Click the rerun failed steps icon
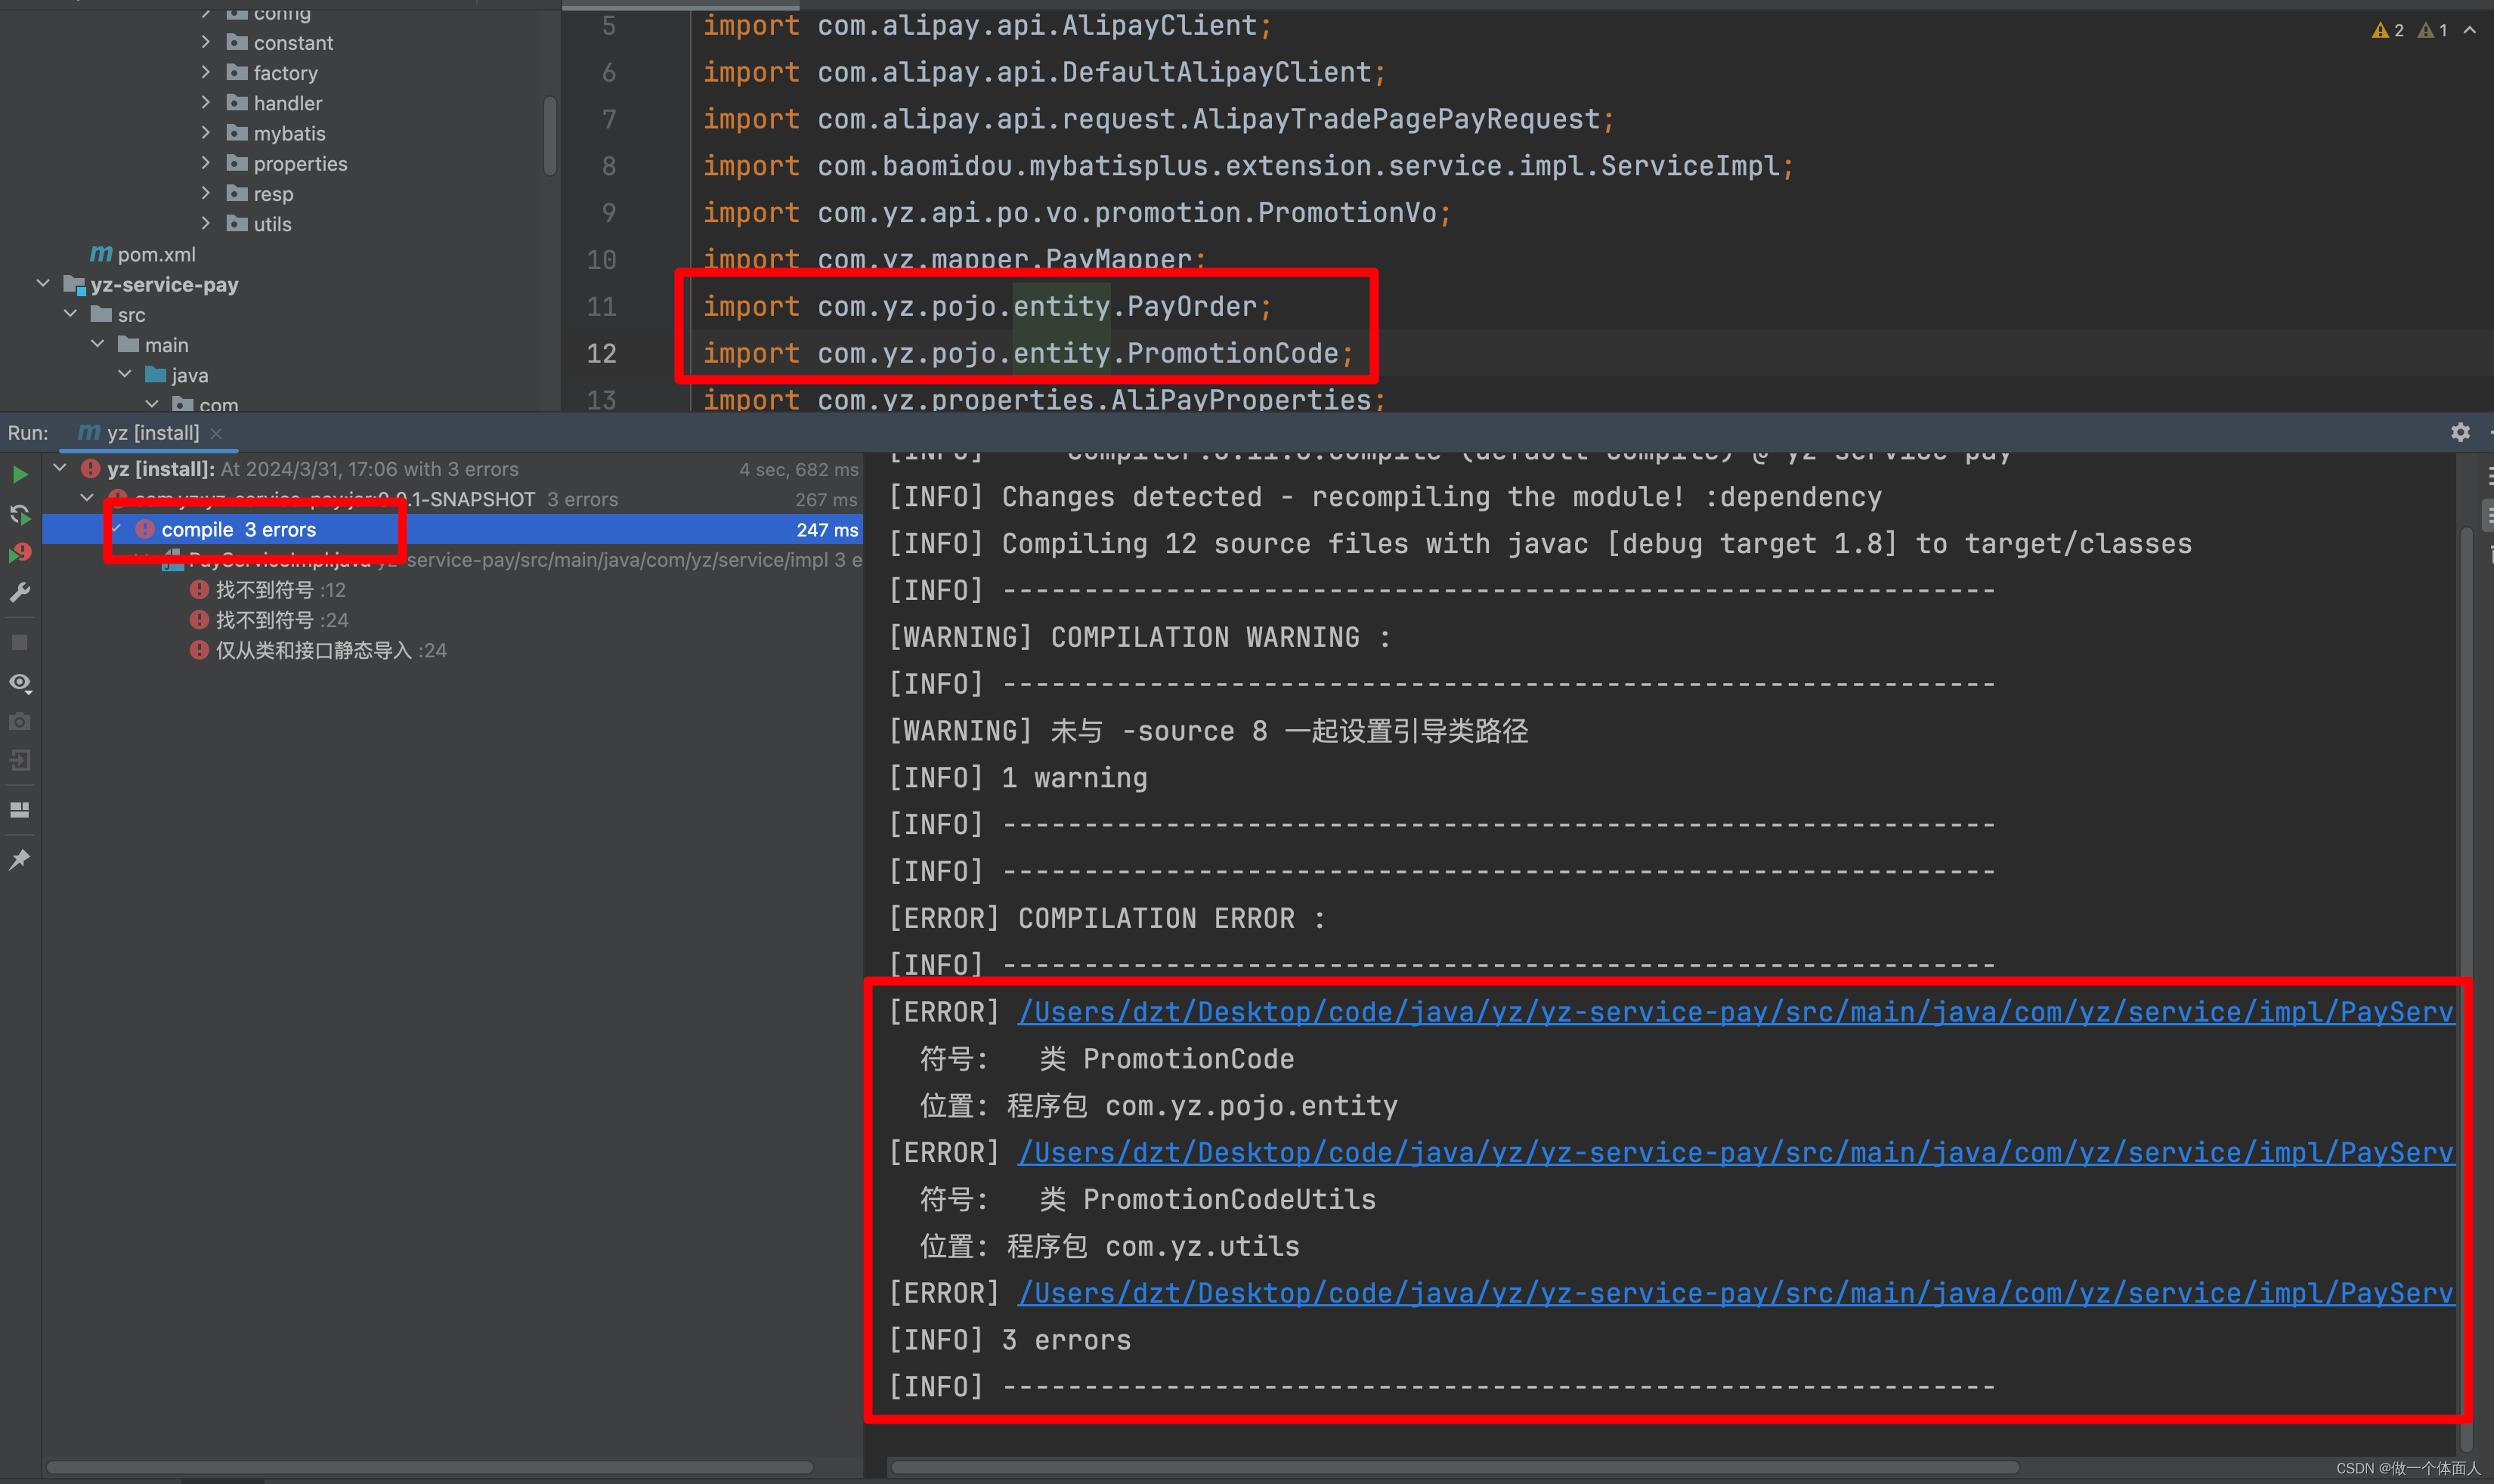 20,514
